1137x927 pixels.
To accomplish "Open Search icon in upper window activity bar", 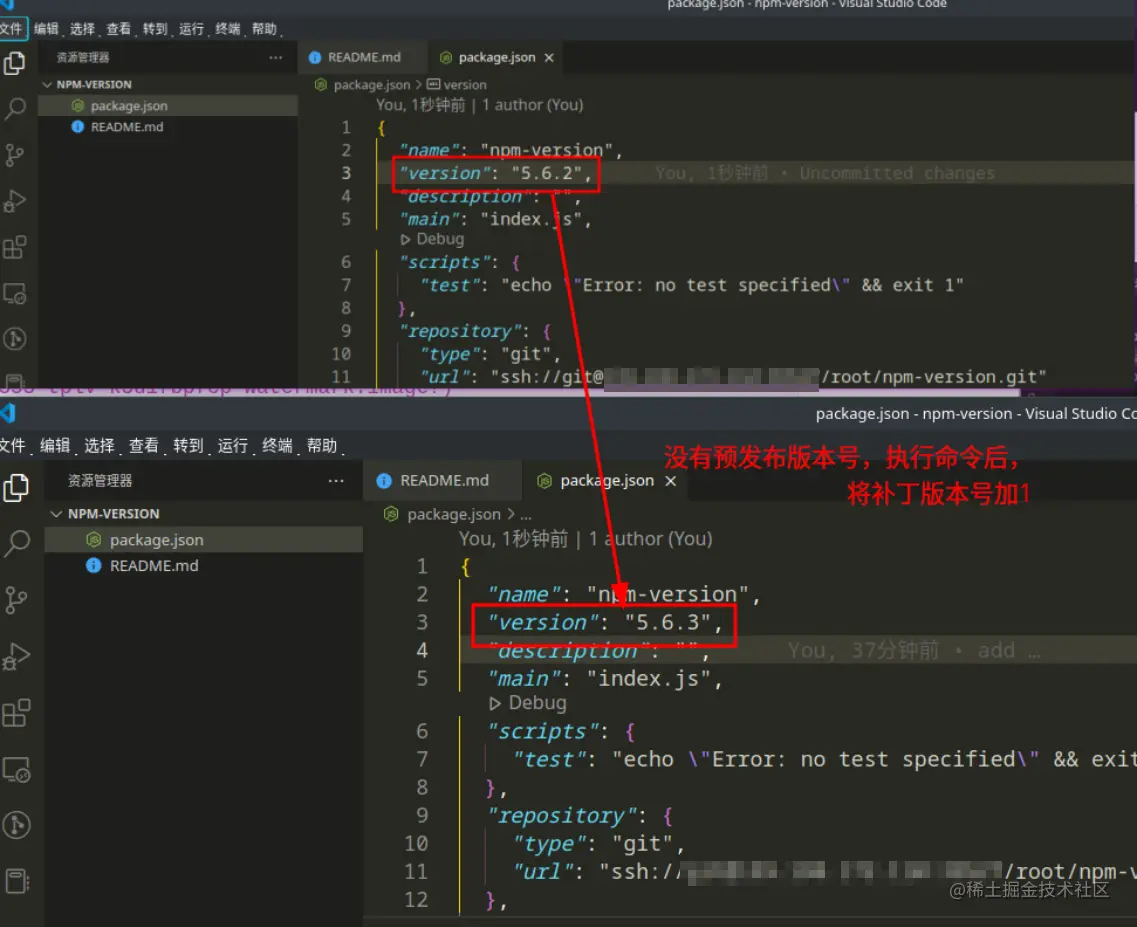I will click(x=15, y=109).
